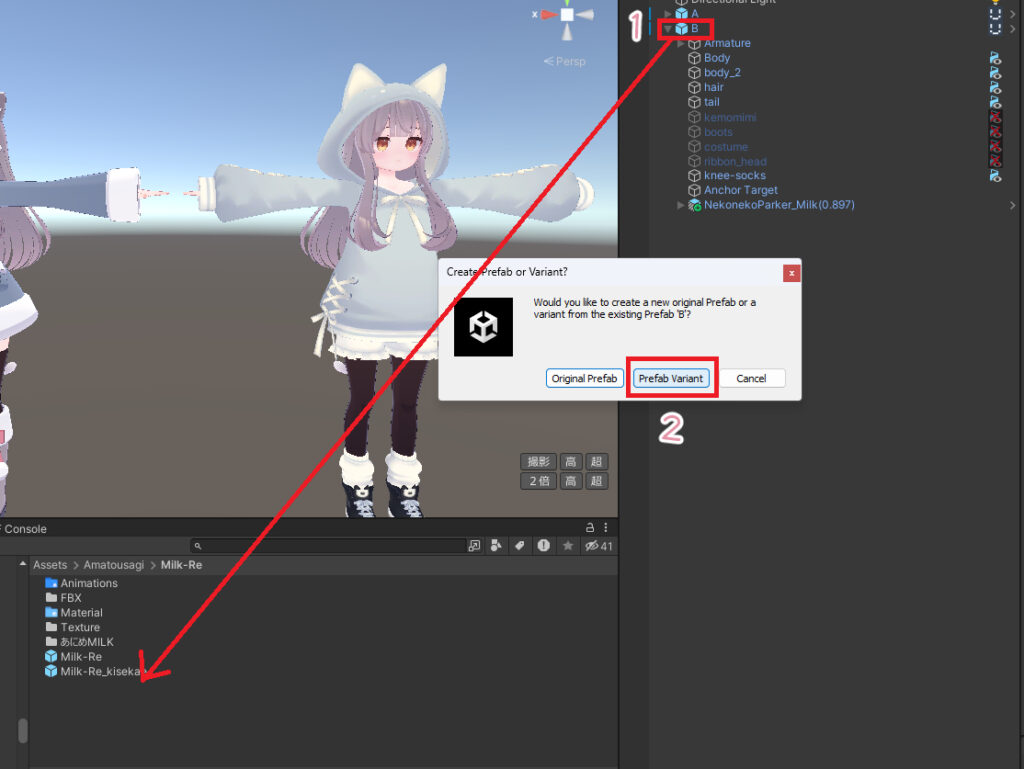This screenshot has width=1024, height=769.
Task: Click the Search by Import Log Type icon
Action: point(543,546)
